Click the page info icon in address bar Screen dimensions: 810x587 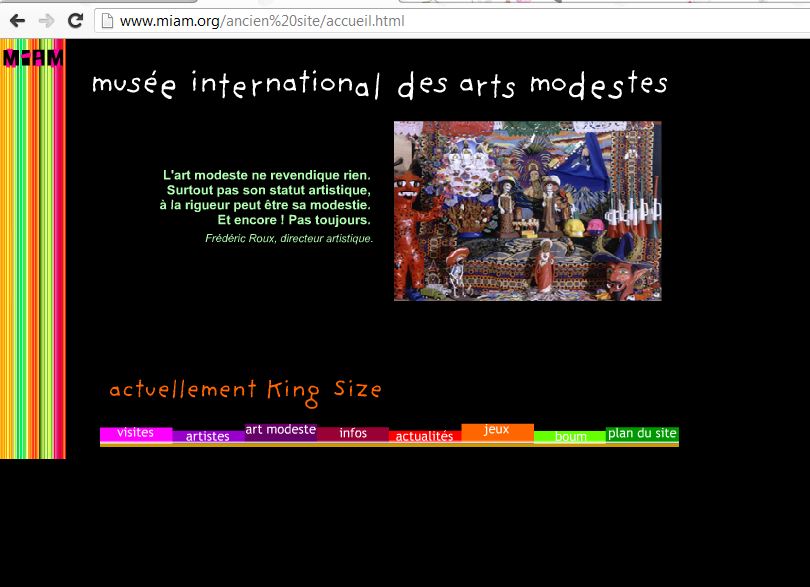click(107, 20)
